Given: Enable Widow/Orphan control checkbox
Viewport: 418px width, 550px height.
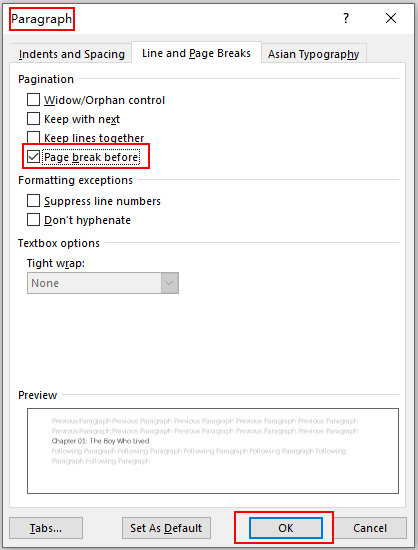Looking at the screenshot, I should (33, 100).
